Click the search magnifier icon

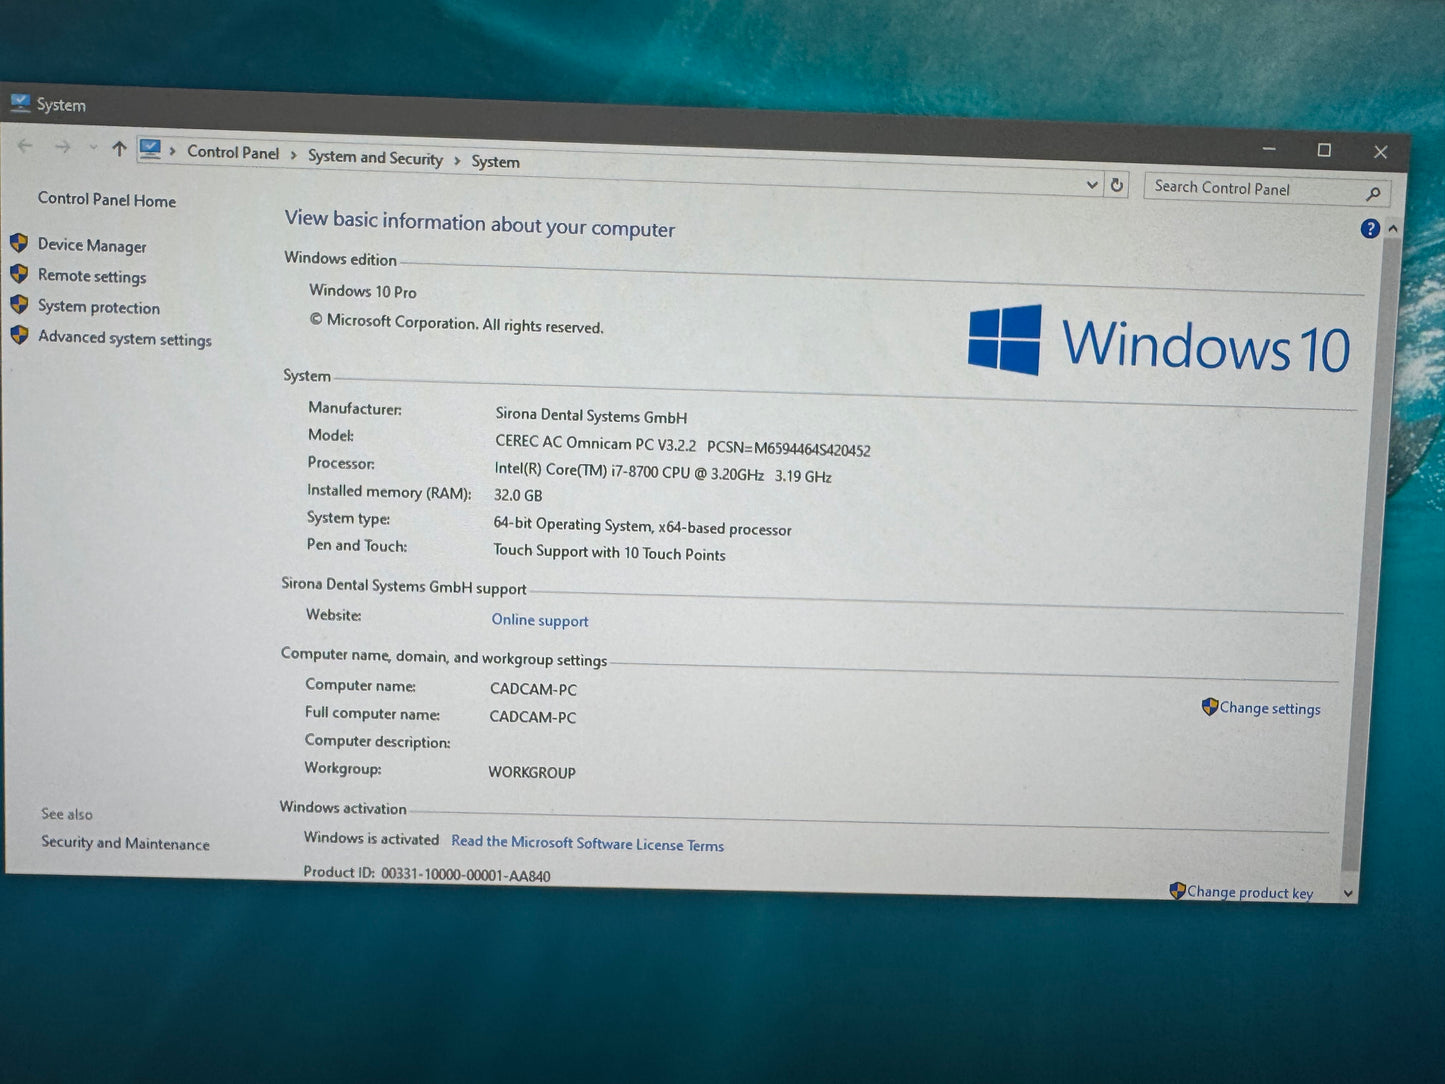(1374, 193)
